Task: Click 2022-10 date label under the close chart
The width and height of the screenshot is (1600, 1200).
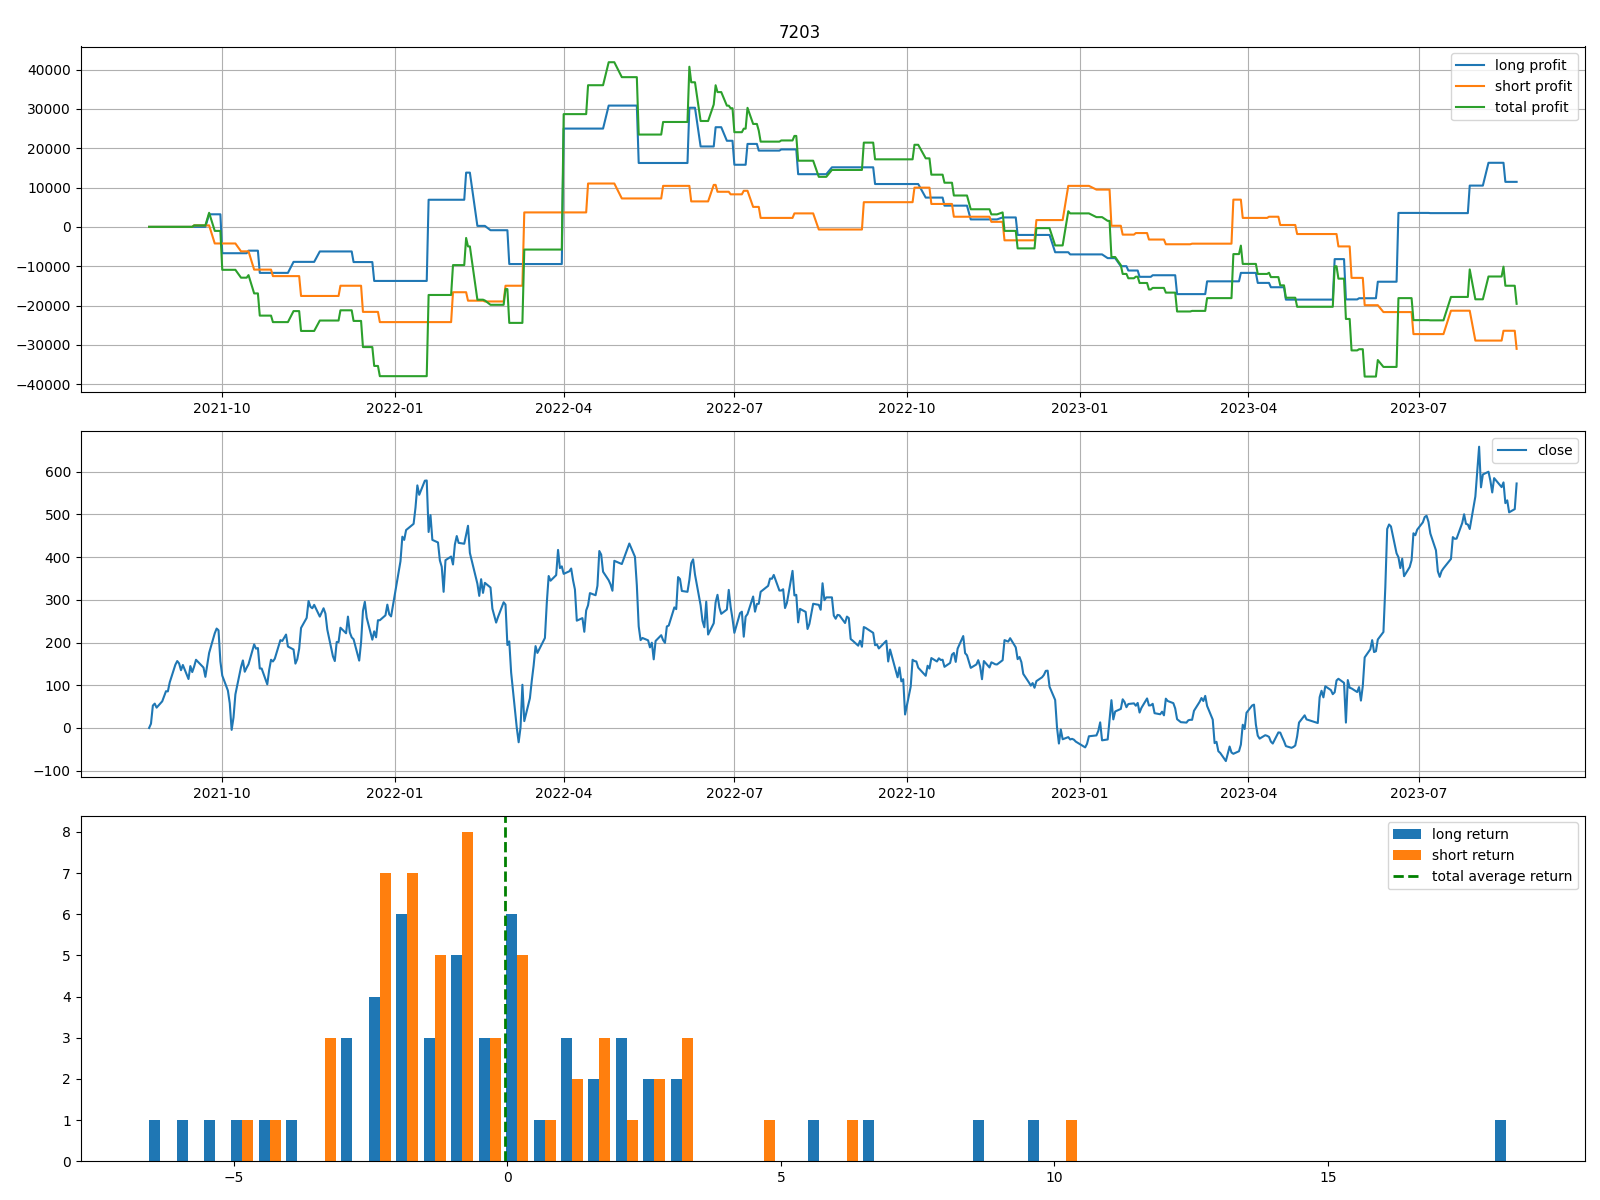Action: coord(907,793)
